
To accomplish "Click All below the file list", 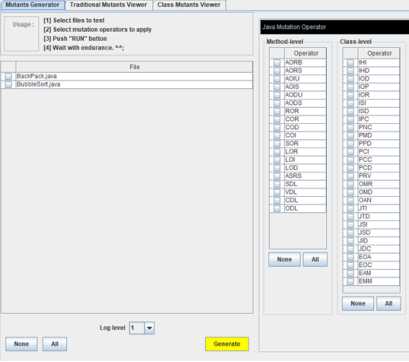I will (x=55, y=344).
